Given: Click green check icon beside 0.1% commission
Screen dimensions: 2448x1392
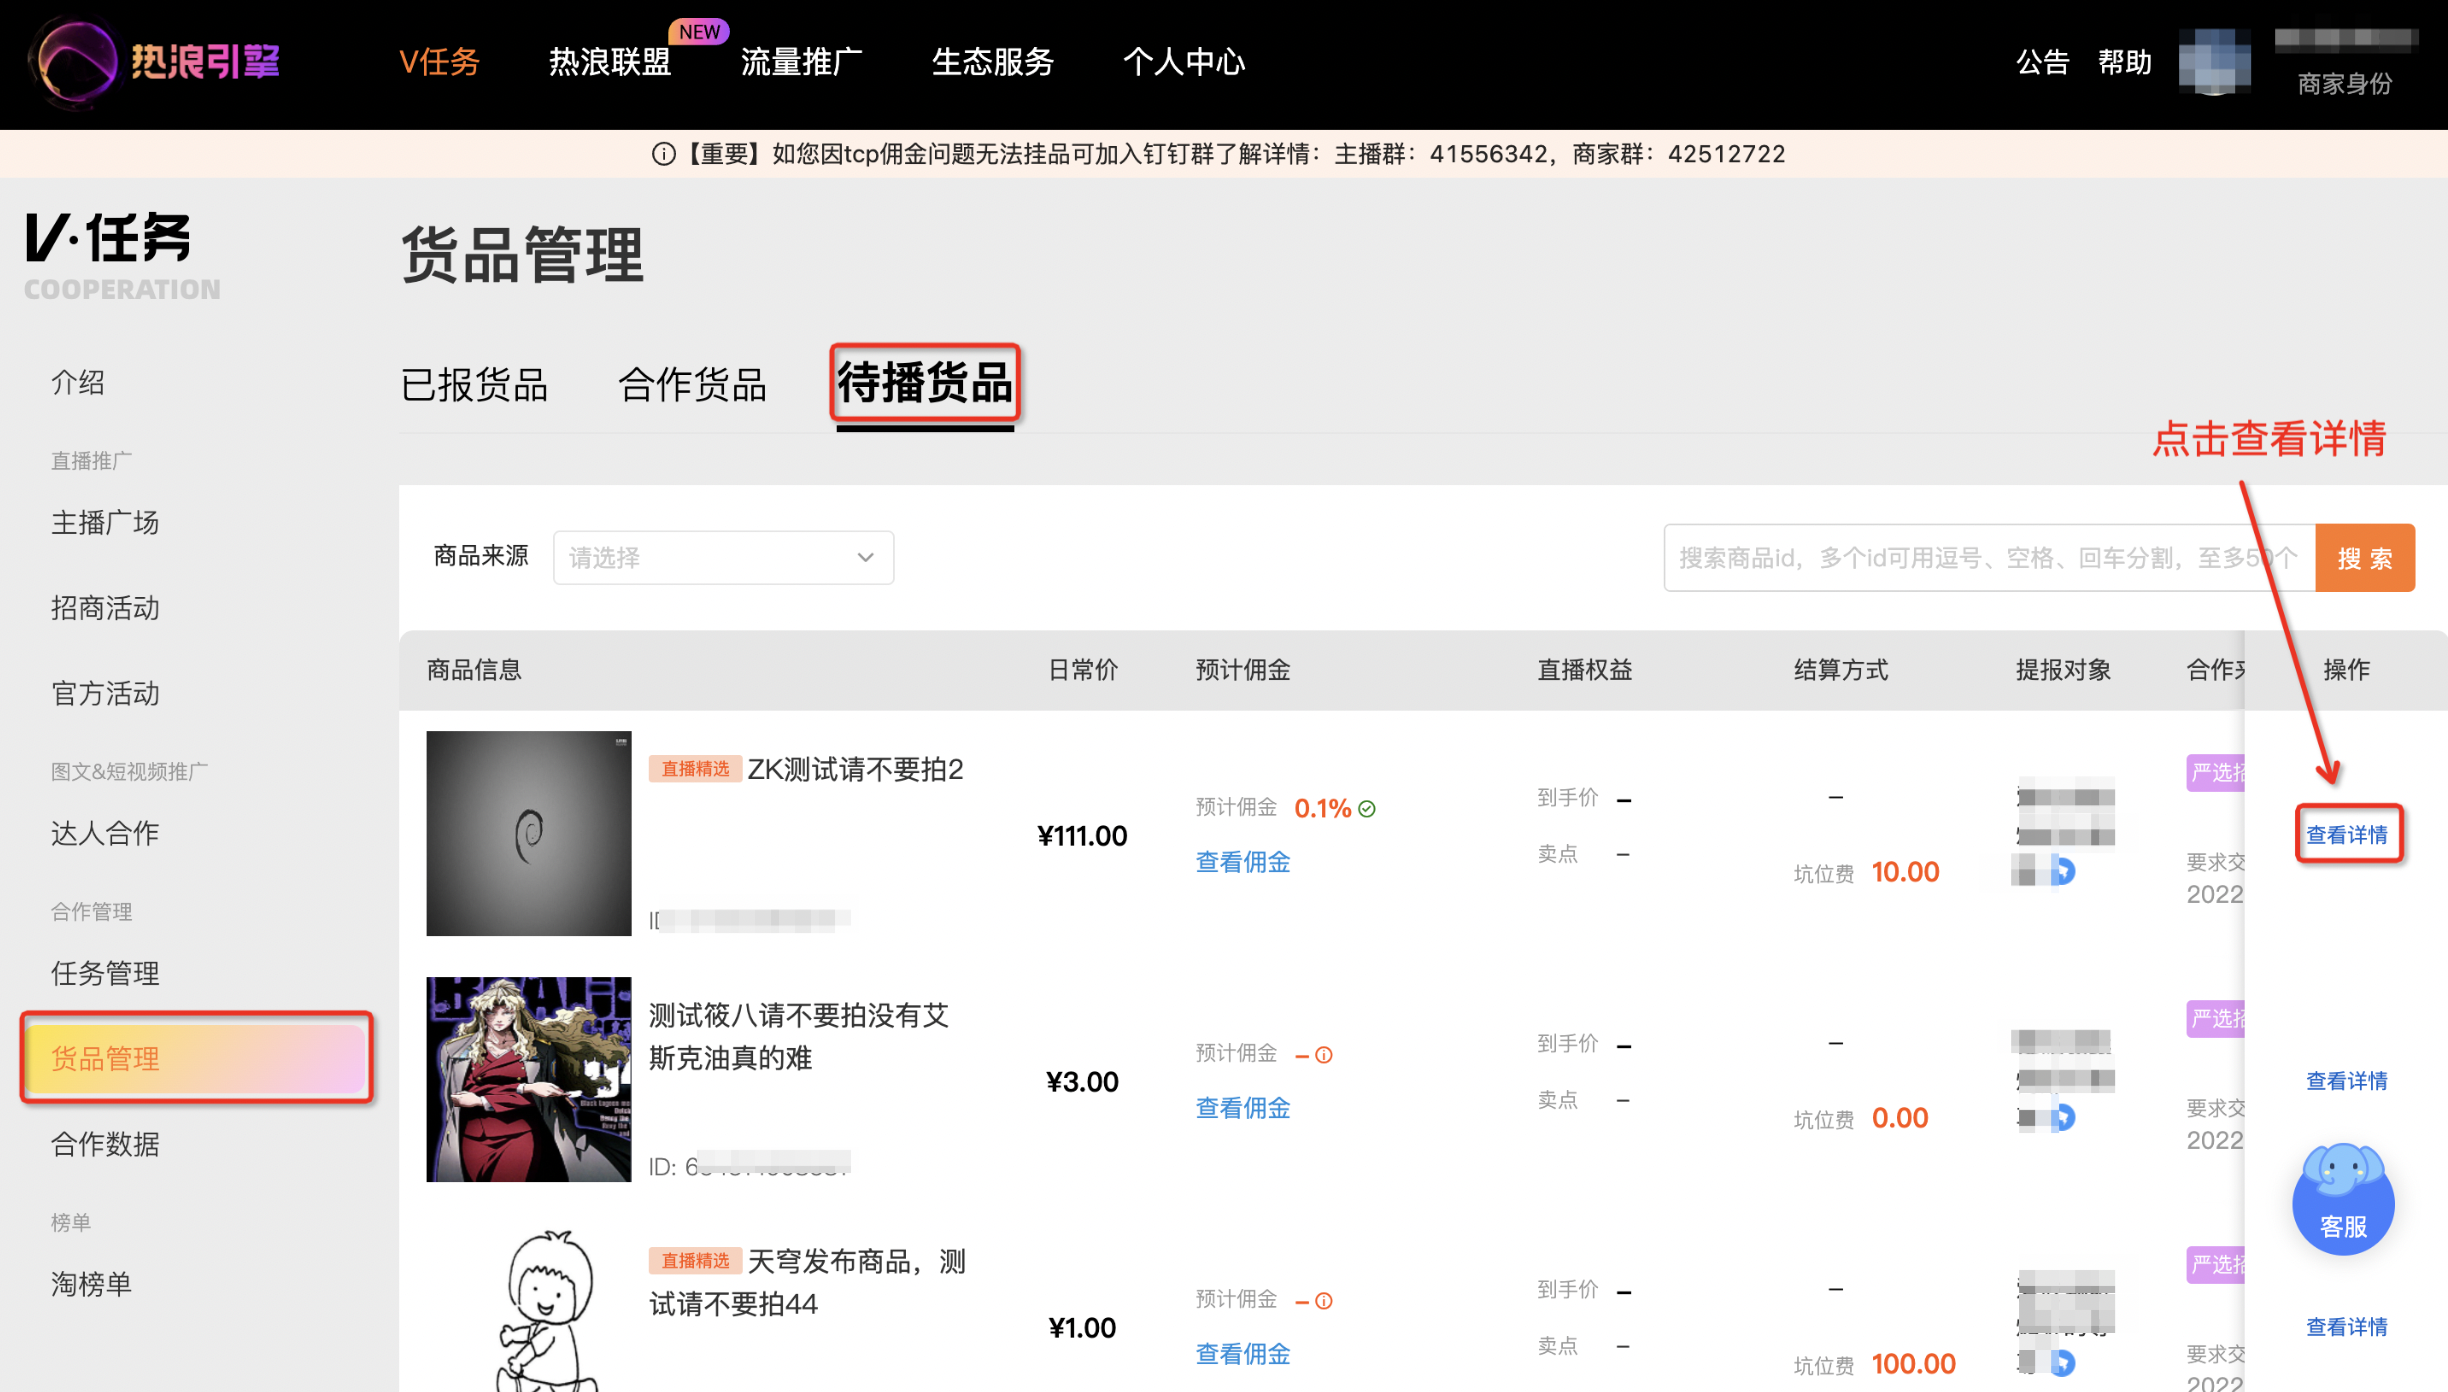Looking at the screenshot, I should tap(1367, 809).
